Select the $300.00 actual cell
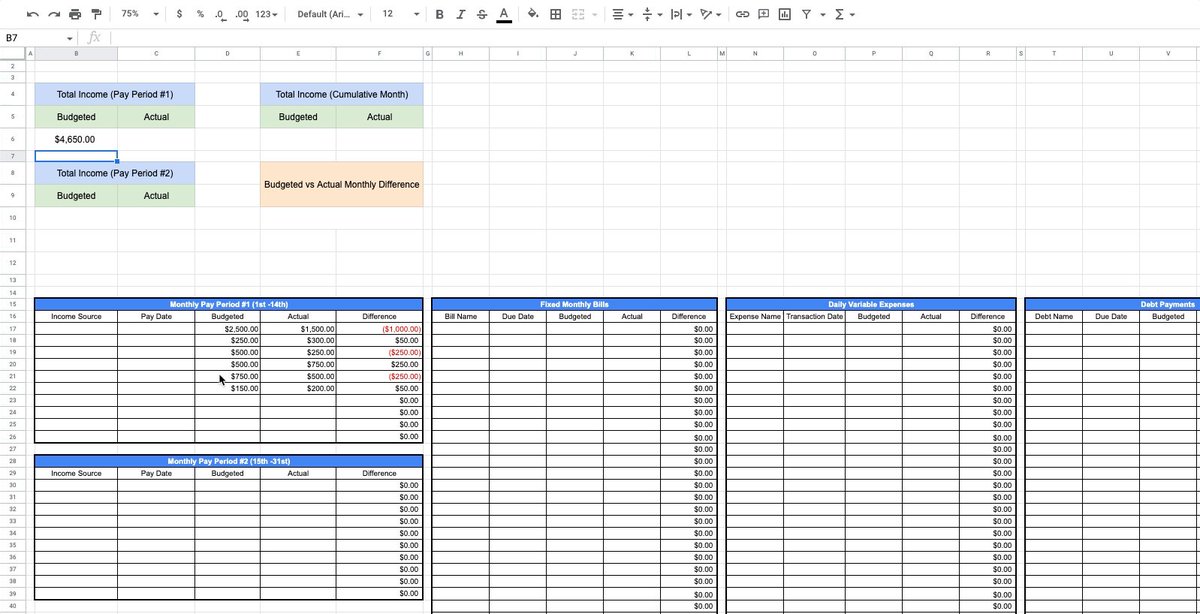Image resolution: width=1200 pixels, height=614 pixels. tap(298, 340)
